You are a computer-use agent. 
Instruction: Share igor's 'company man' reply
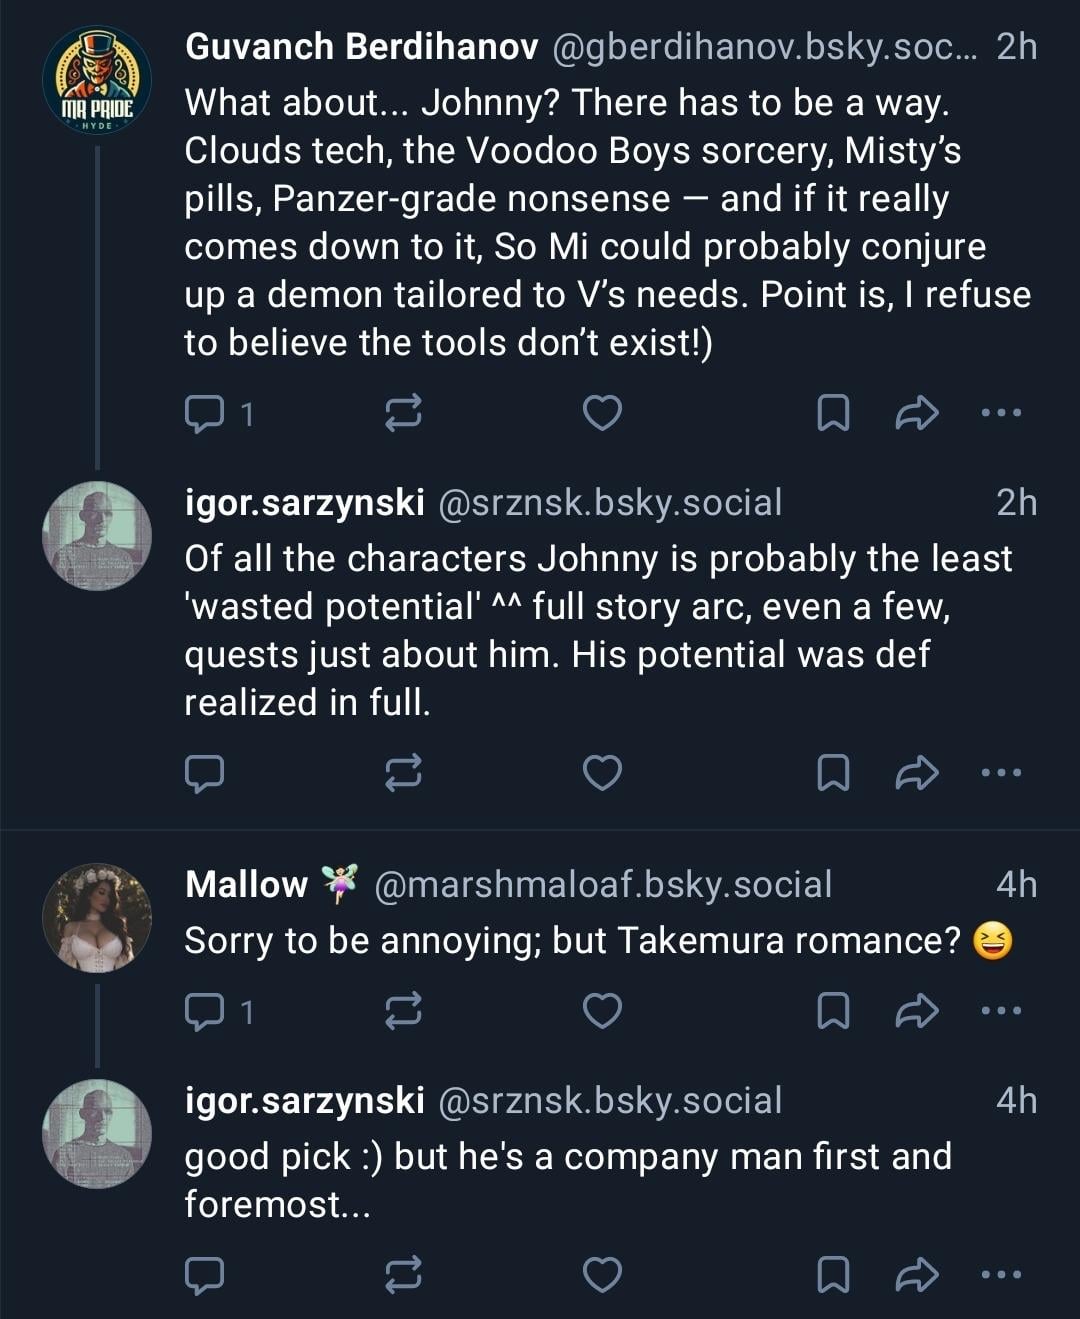point(916,1274)
